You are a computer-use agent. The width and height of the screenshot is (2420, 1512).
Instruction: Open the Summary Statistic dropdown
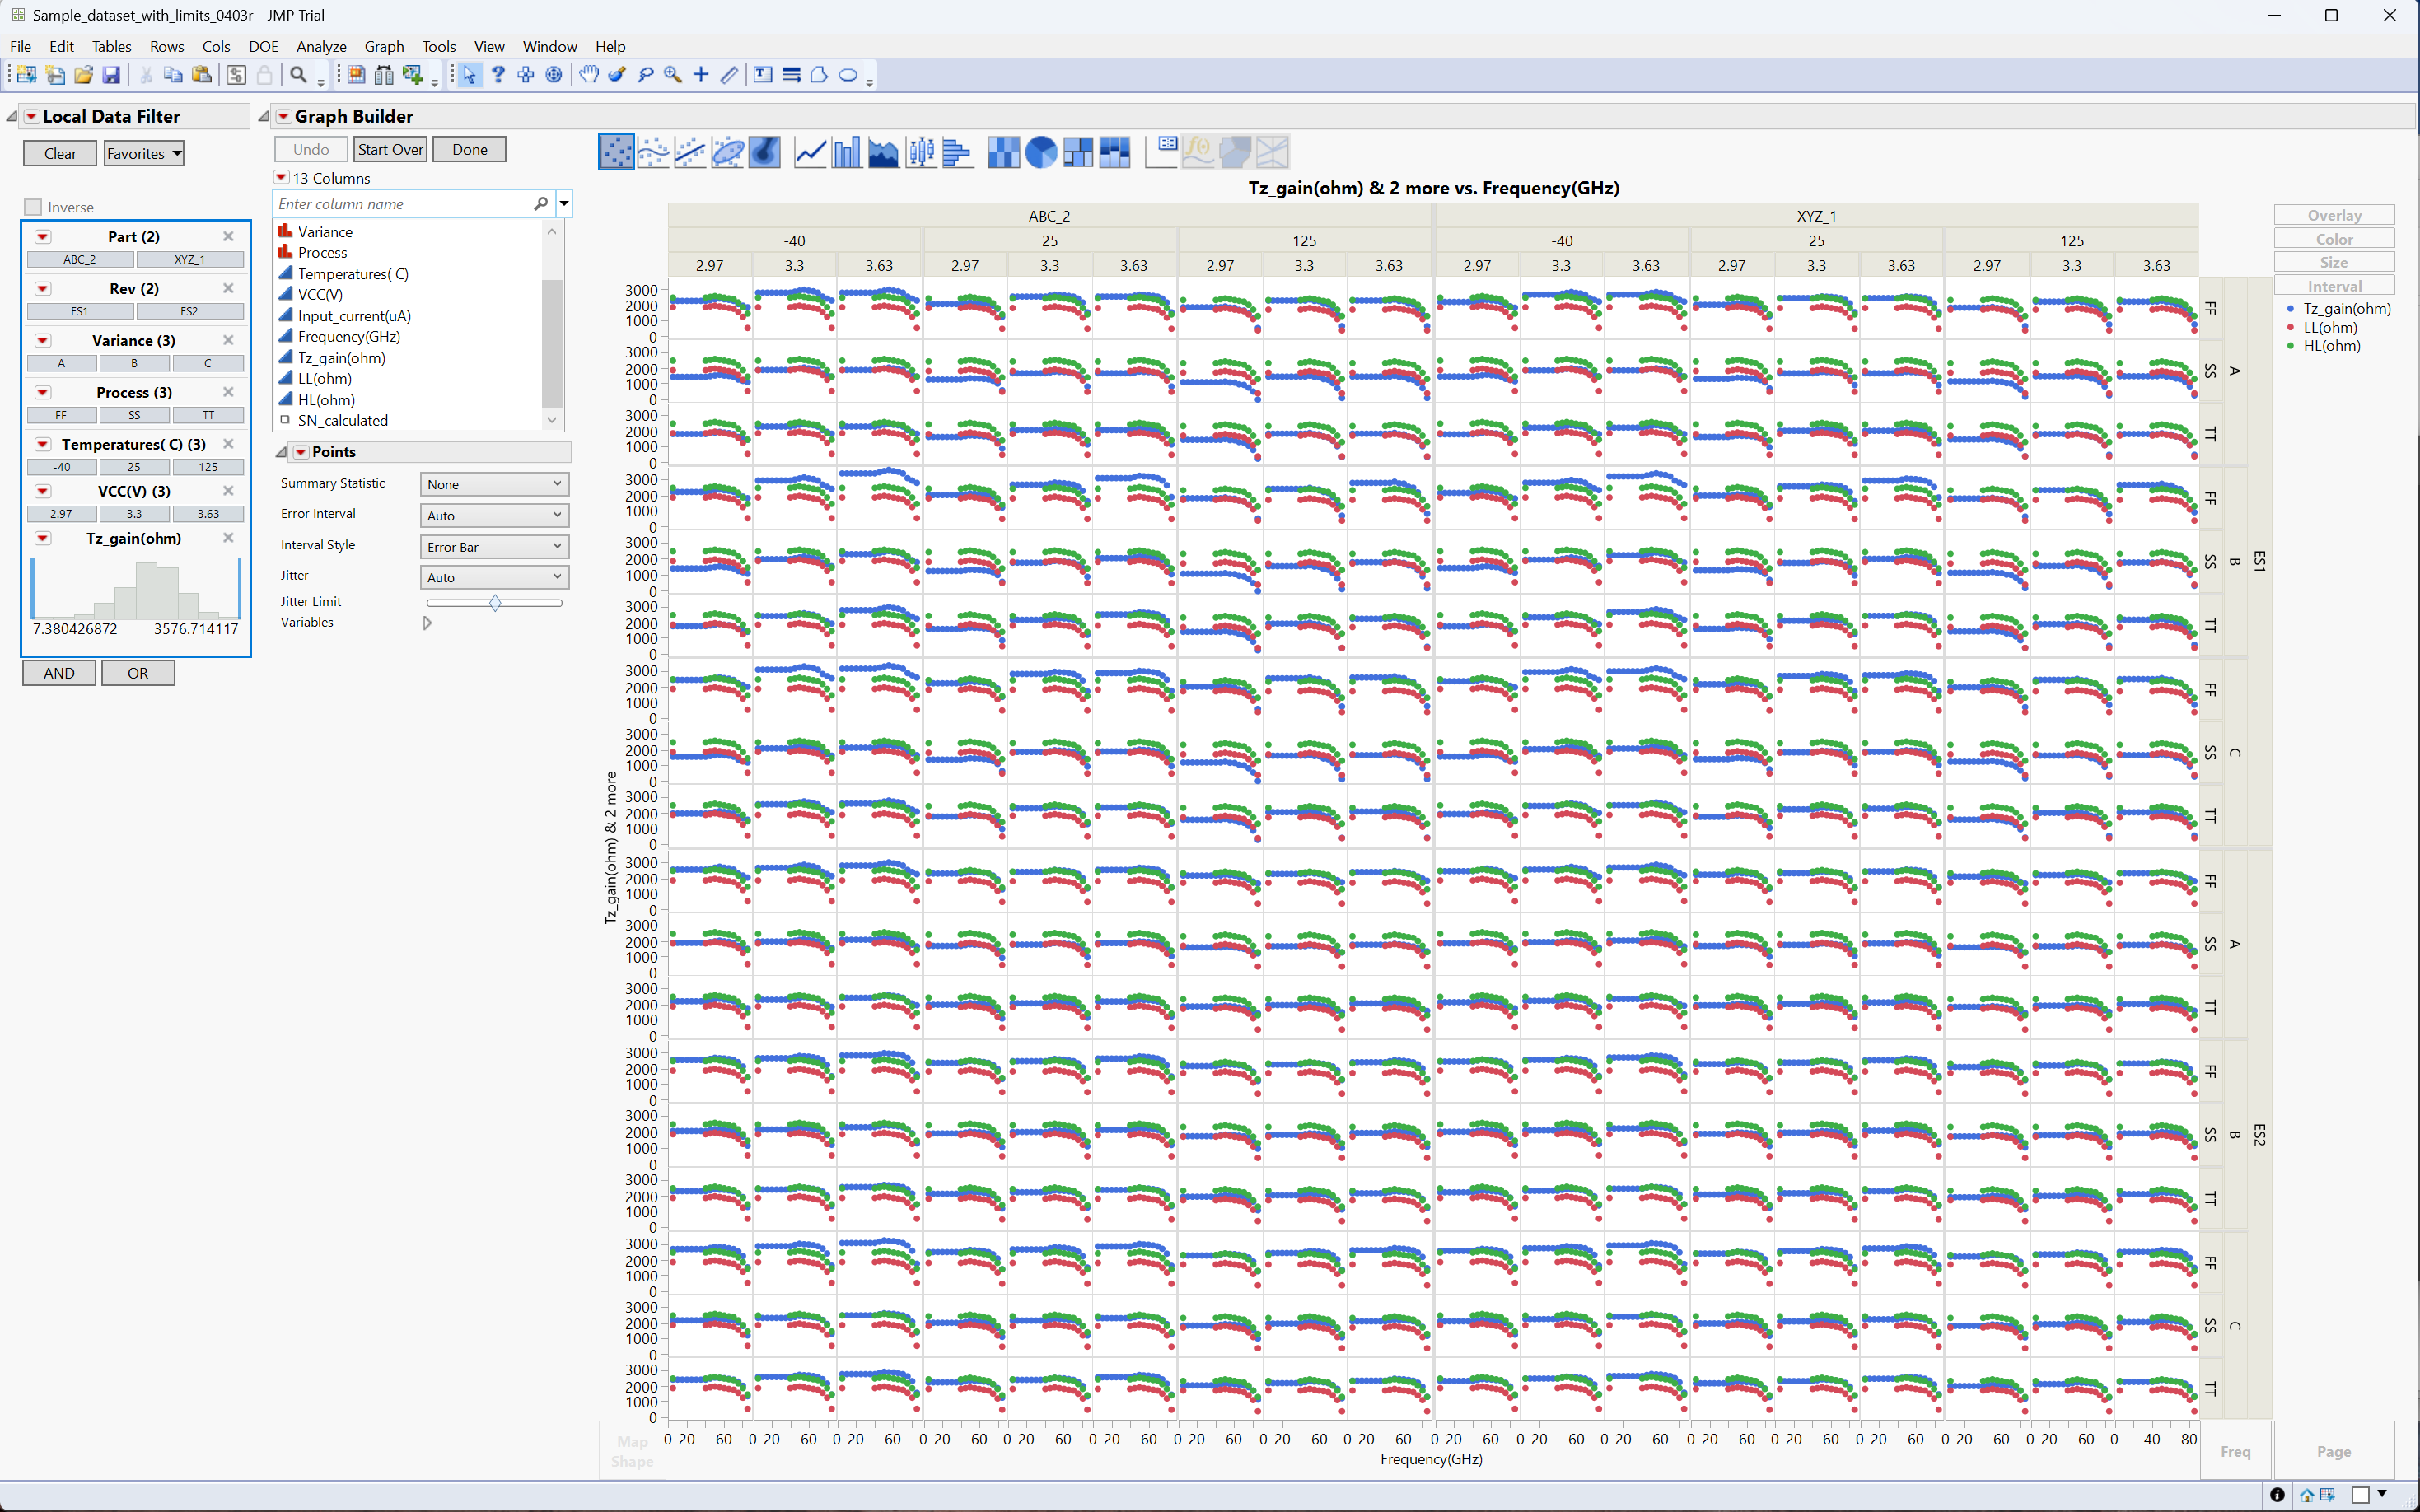coord(494,484)
